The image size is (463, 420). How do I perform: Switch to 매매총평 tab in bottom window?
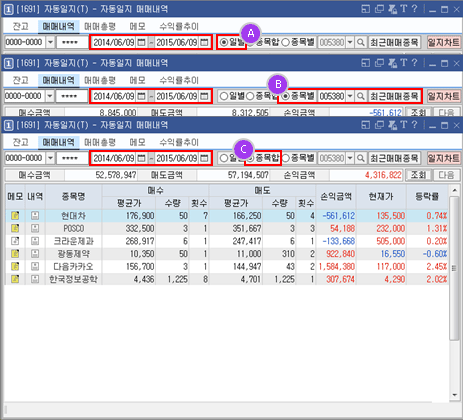pos(100,142)
